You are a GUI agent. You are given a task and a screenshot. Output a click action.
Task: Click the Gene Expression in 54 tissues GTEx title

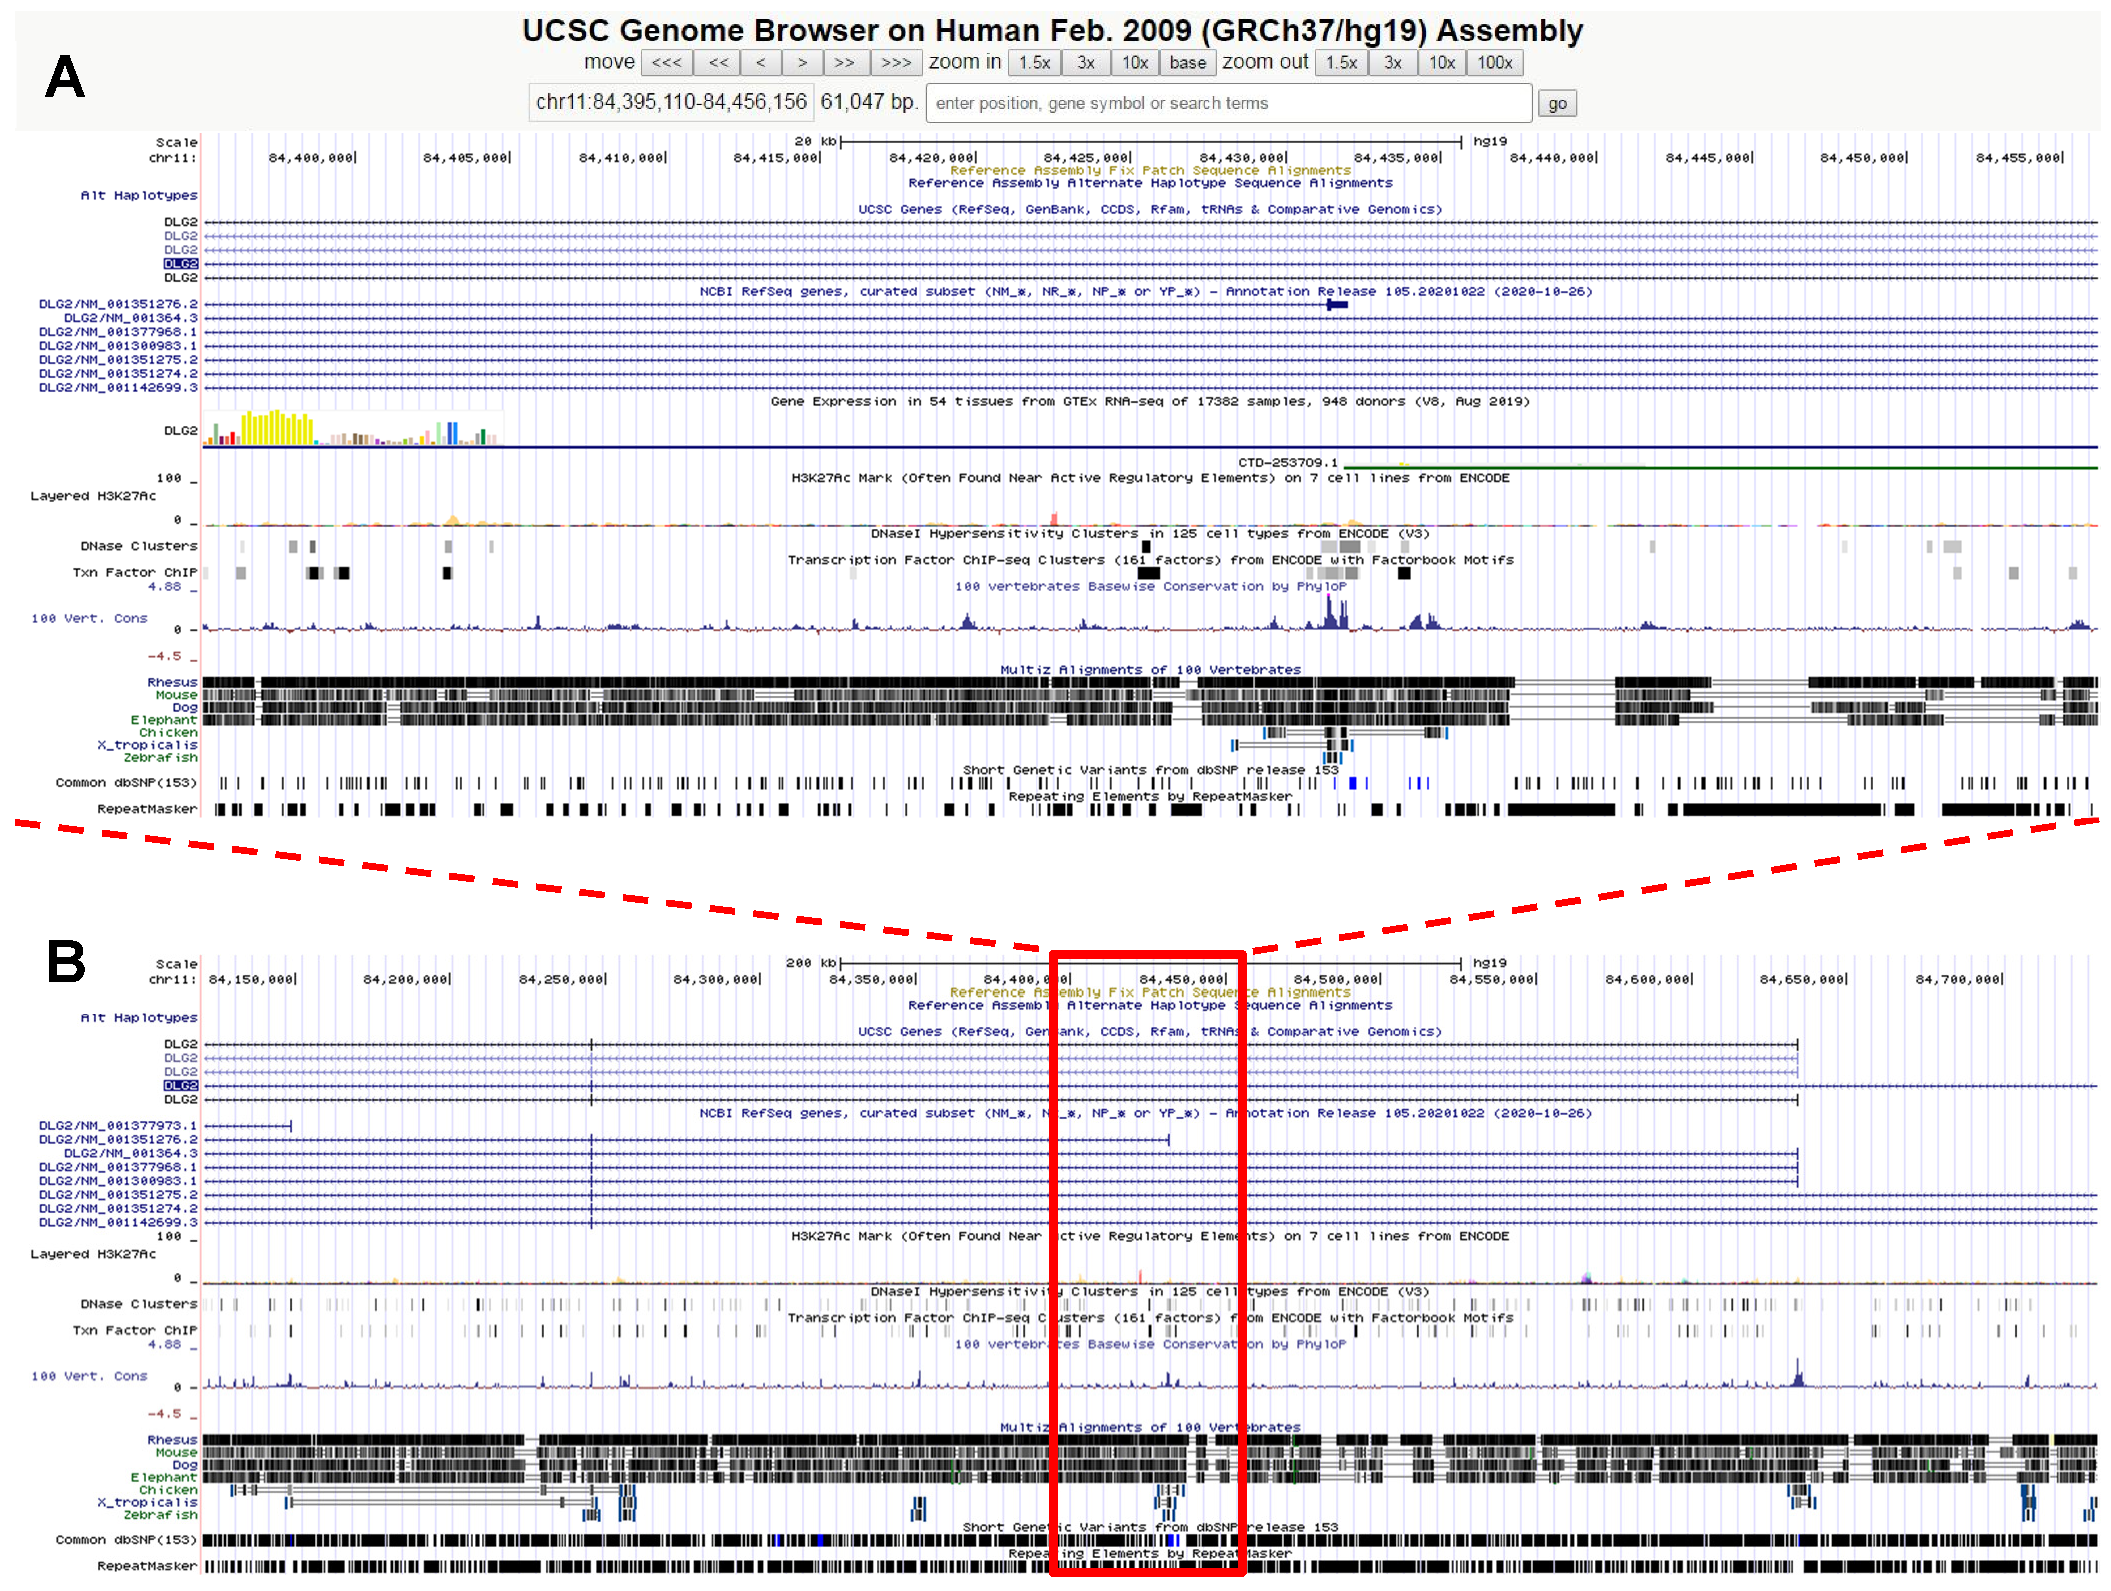point(1150,402)
